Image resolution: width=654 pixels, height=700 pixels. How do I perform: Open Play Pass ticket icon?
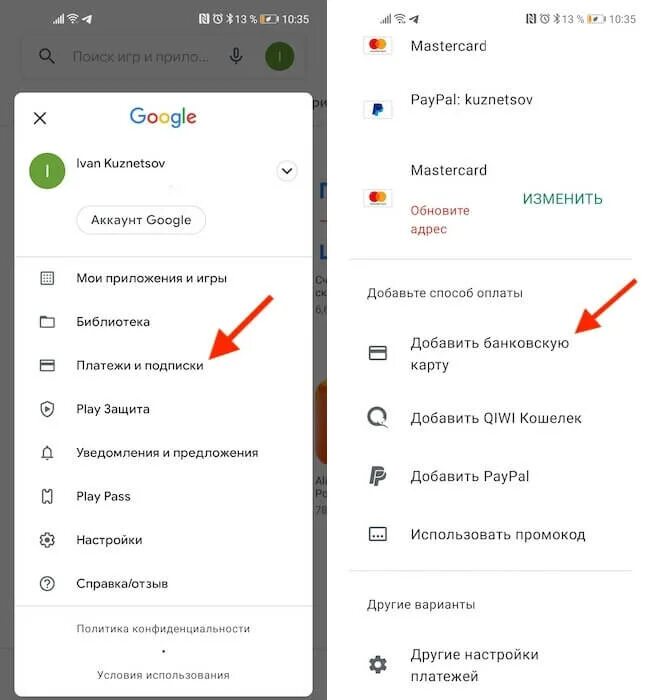(47, 496)
